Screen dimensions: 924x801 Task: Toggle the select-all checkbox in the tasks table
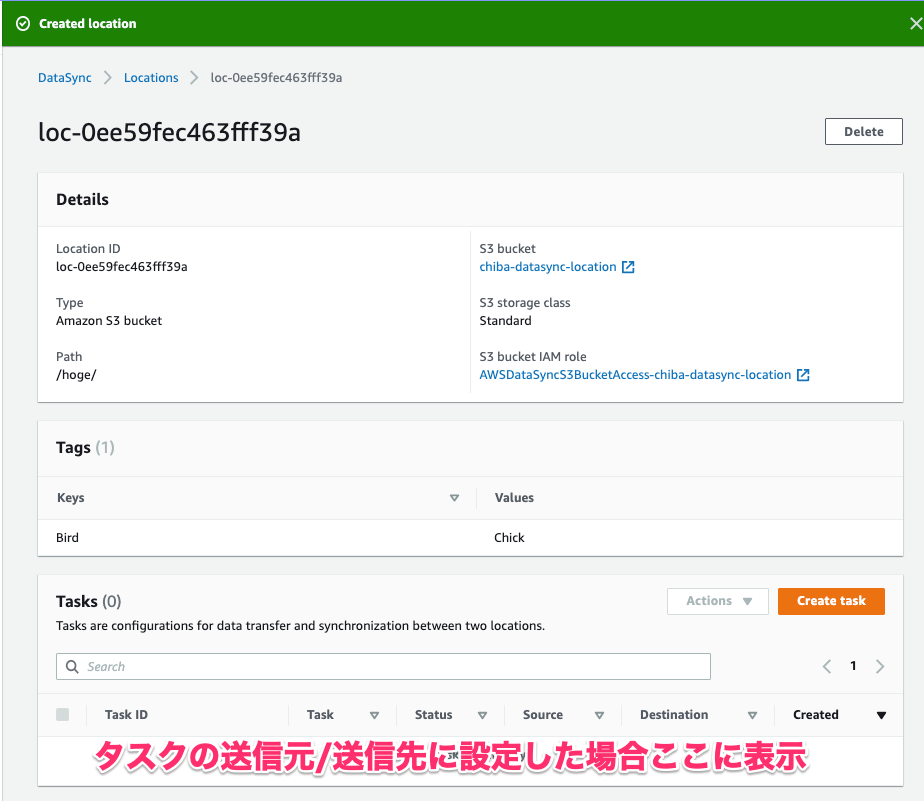[62, 714]
